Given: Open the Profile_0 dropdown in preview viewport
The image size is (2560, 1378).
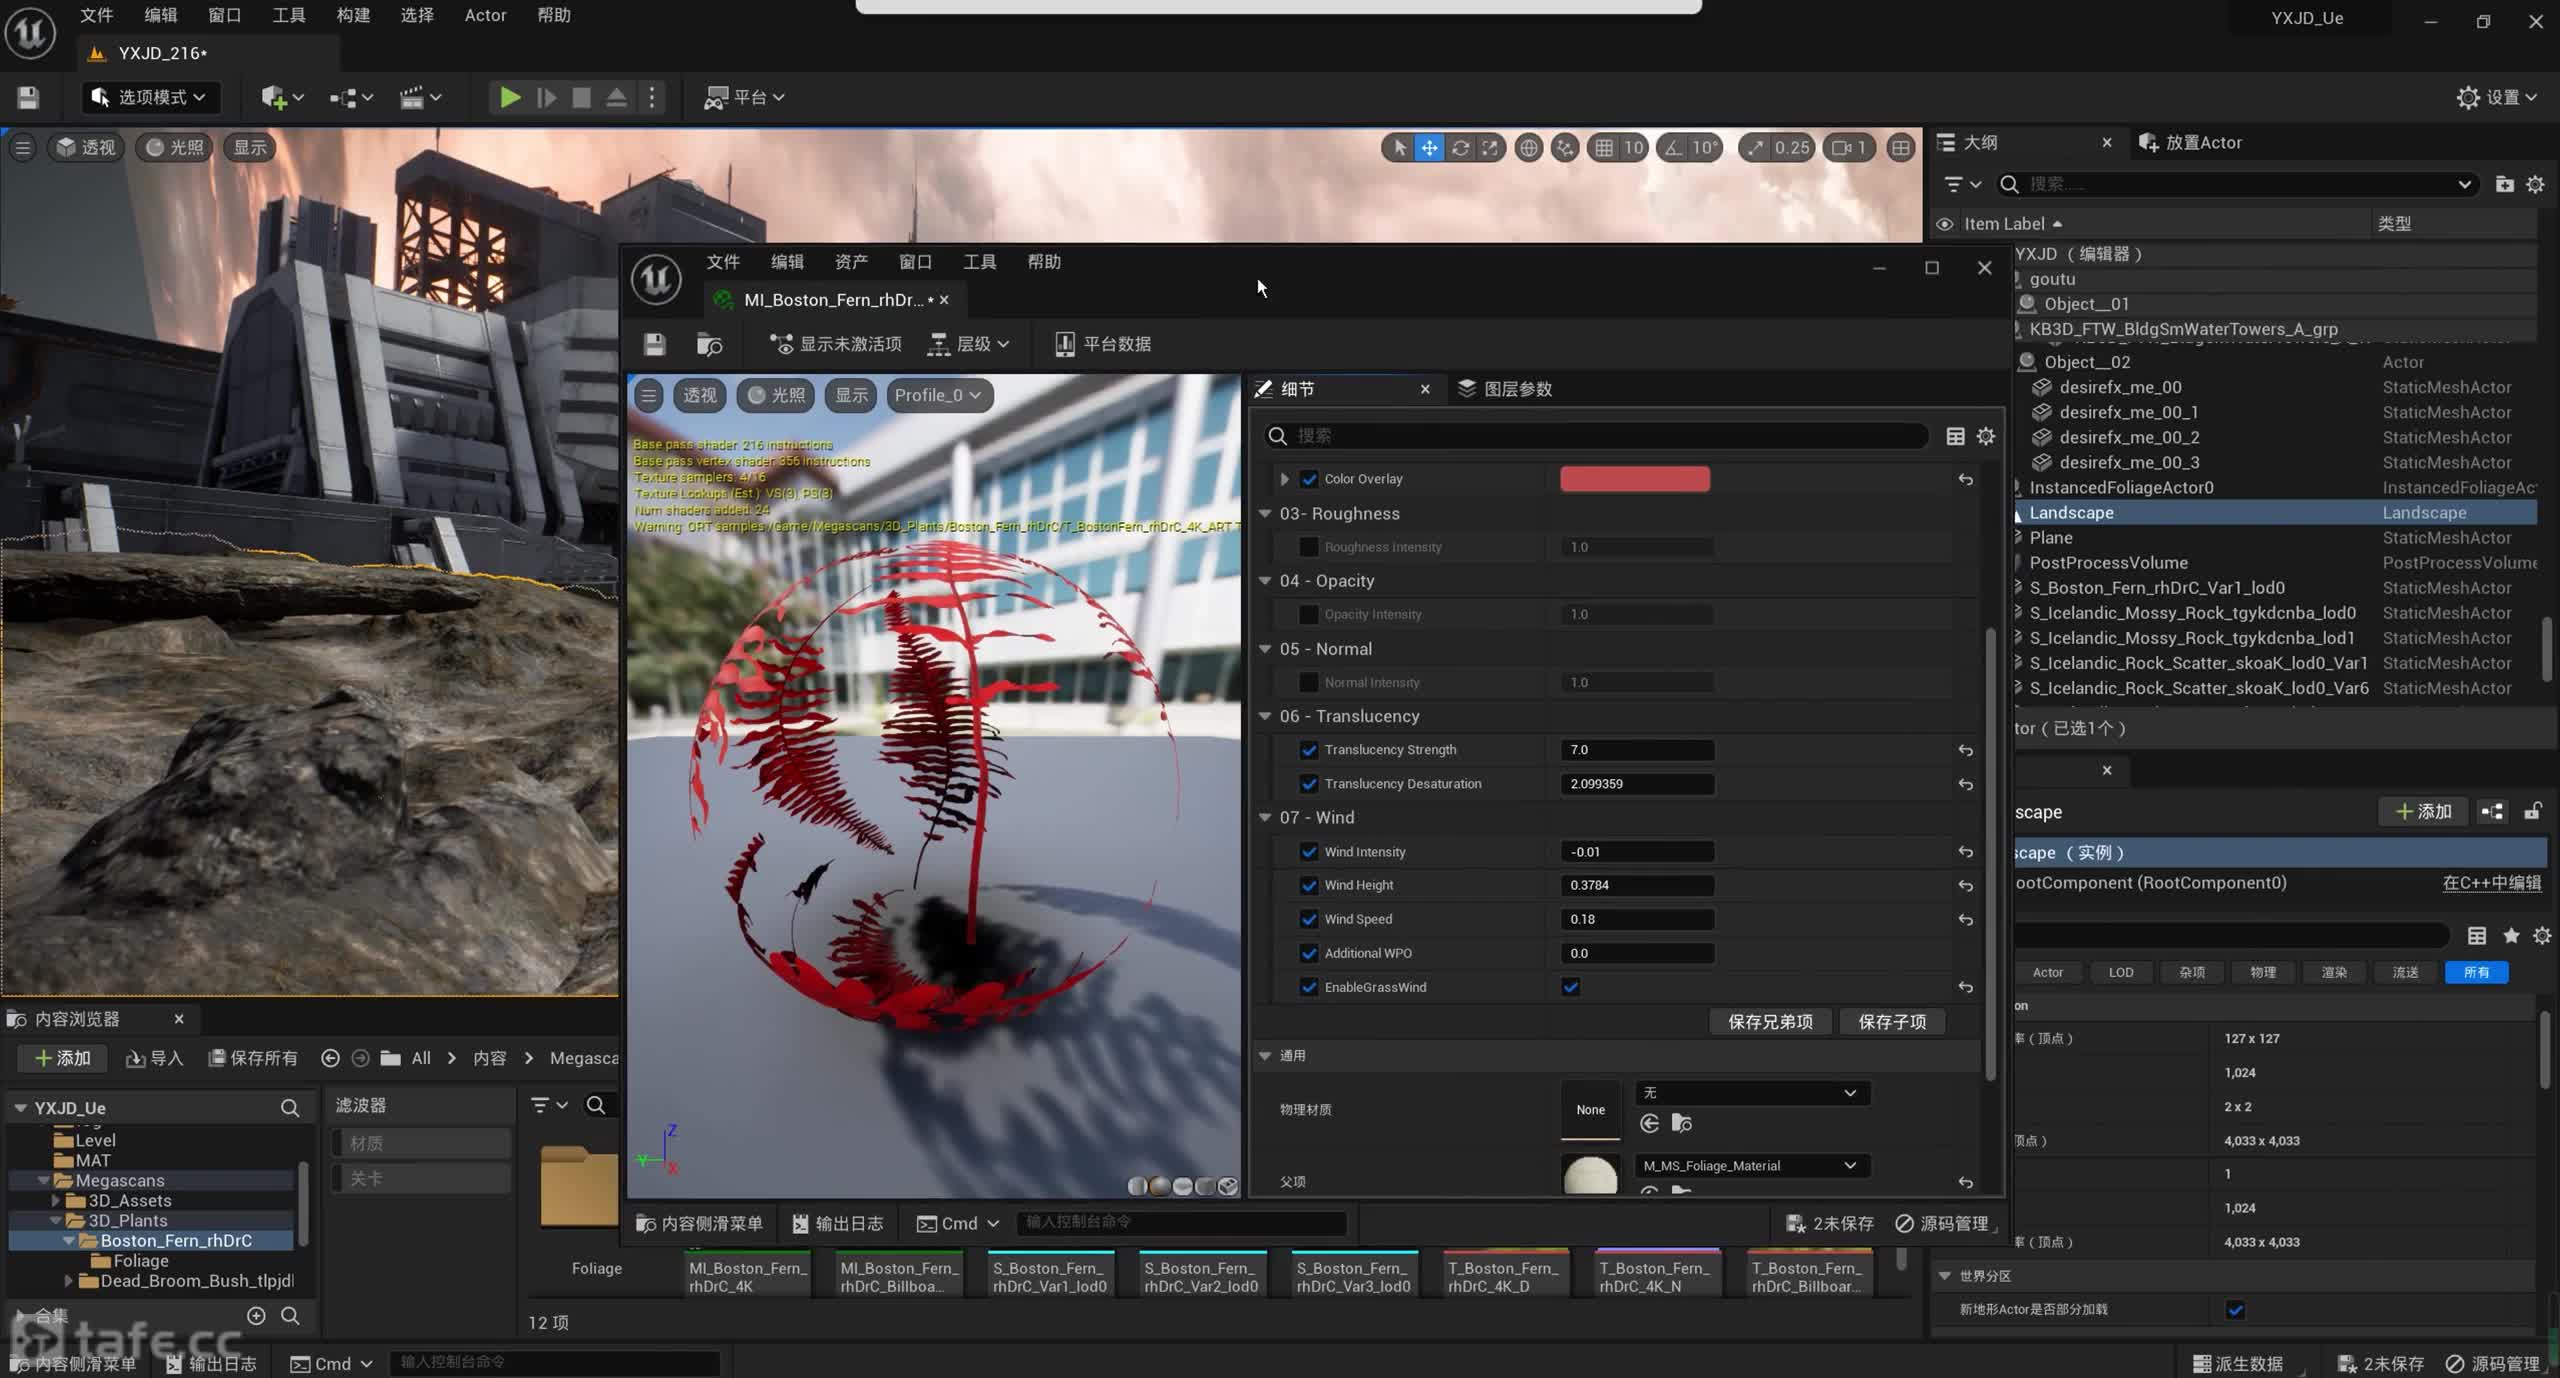Looking at the screenshot, I should click(x=938, y=395).
